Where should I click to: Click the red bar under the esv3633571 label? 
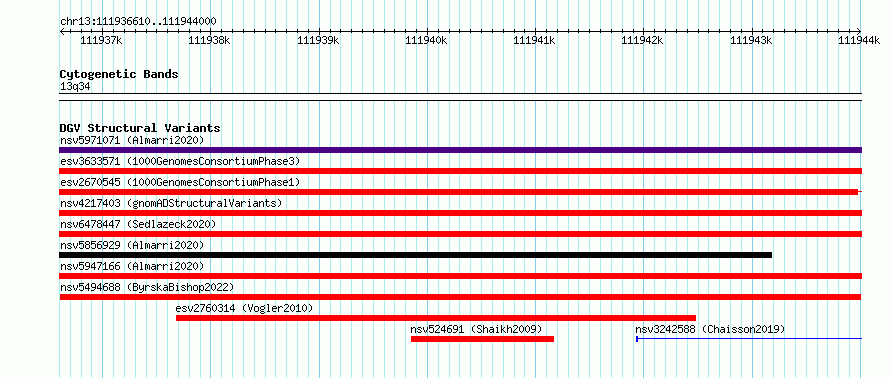(x=460, y=171)
